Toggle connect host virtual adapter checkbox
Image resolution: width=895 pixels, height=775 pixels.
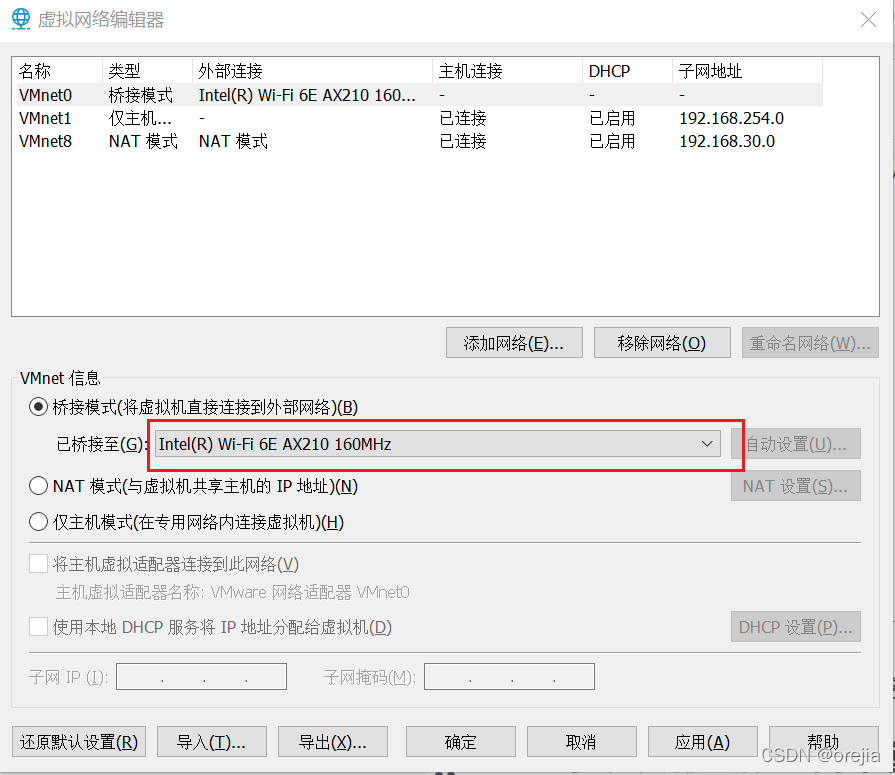point(38,564)
